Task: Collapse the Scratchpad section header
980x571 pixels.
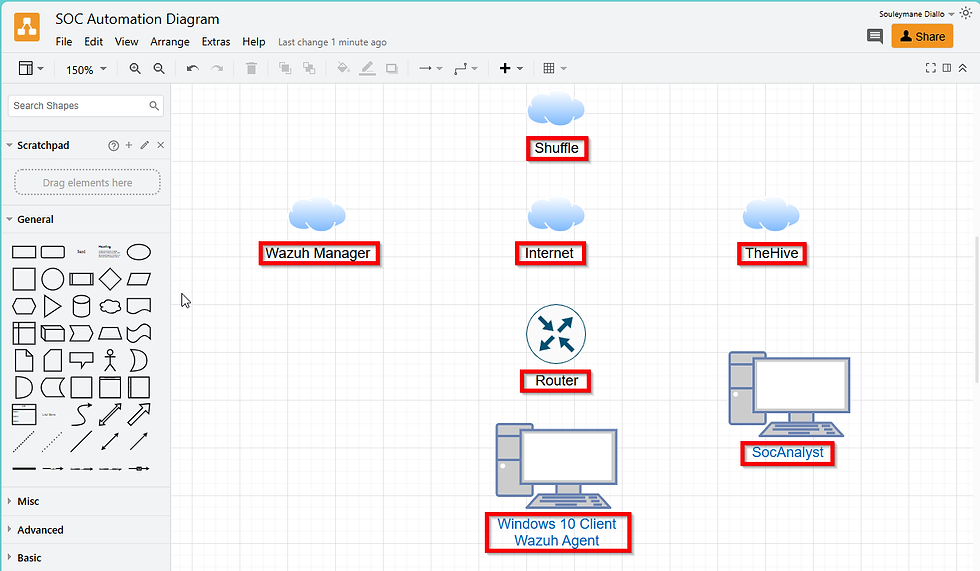Action: coord(42,146)
